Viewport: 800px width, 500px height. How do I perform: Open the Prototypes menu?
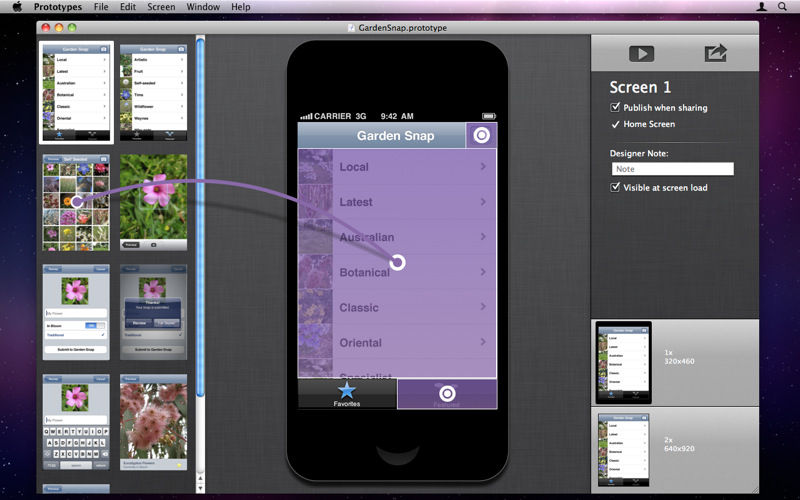[x=58, y=7]
